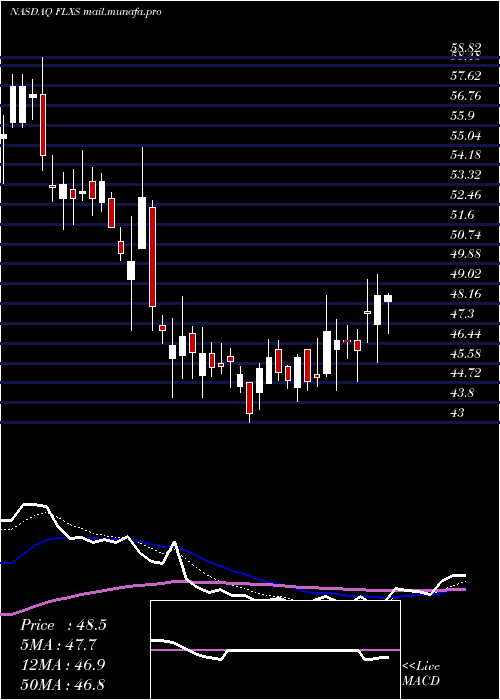Image resolution: width=500 pixels, height=700 pixels.
Task: Click the last white candlestick on the right
Action: click(x=388, y=298)
